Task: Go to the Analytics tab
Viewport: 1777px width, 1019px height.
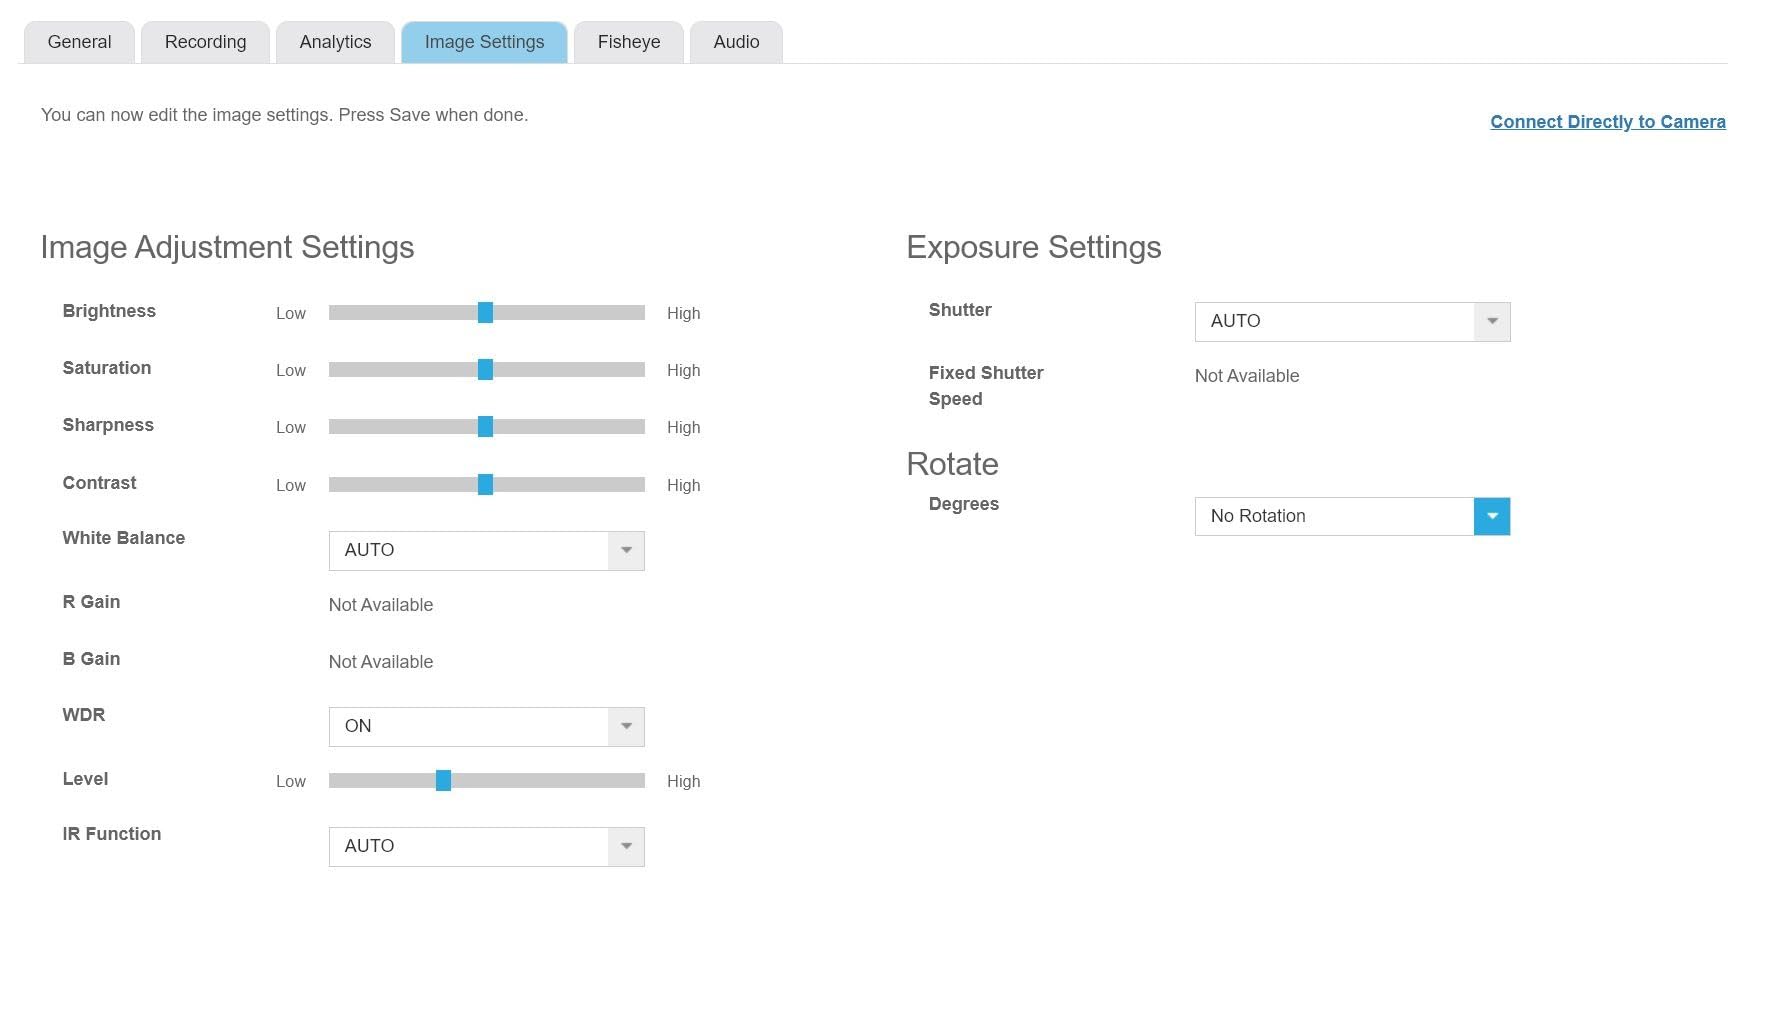Action: point(335,42)
